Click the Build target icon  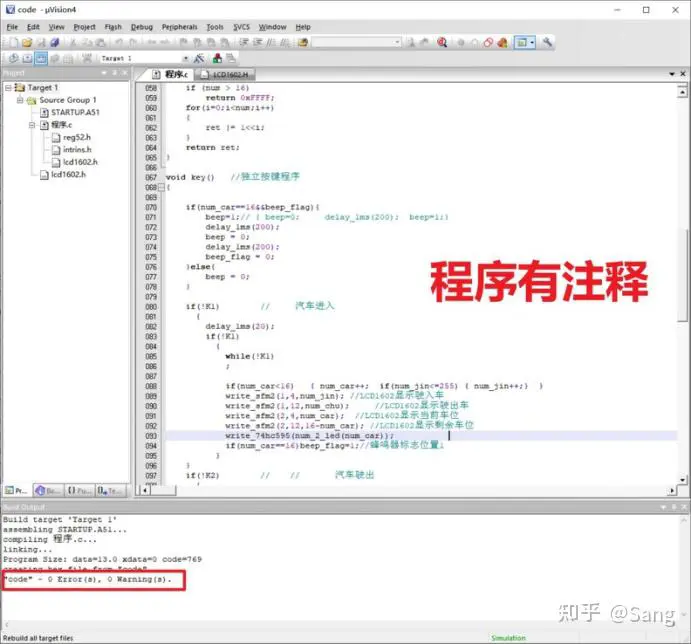(27, 58)
